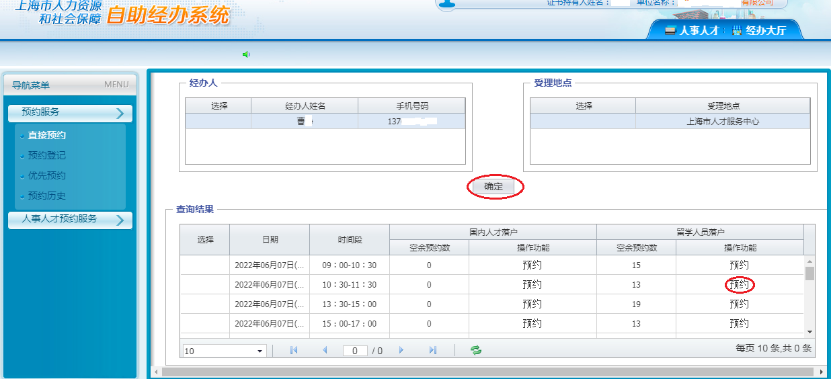Select the 上海市人才服务中心 location row
The height and width of the screenshot is (379, 831).
pyautogui.click(x=670, y=121)
